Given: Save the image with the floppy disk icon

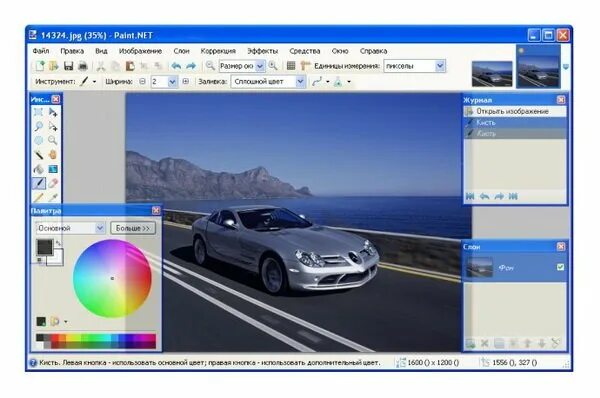Looking at the screenshot, I should pos(68,66).
